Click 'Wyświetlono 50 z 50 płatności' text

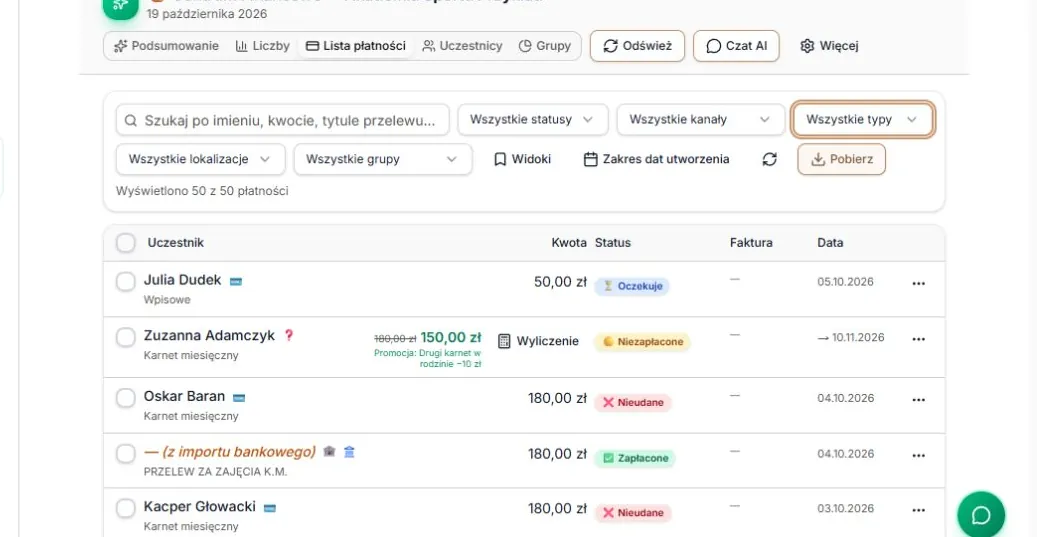[x=202, y=191]
